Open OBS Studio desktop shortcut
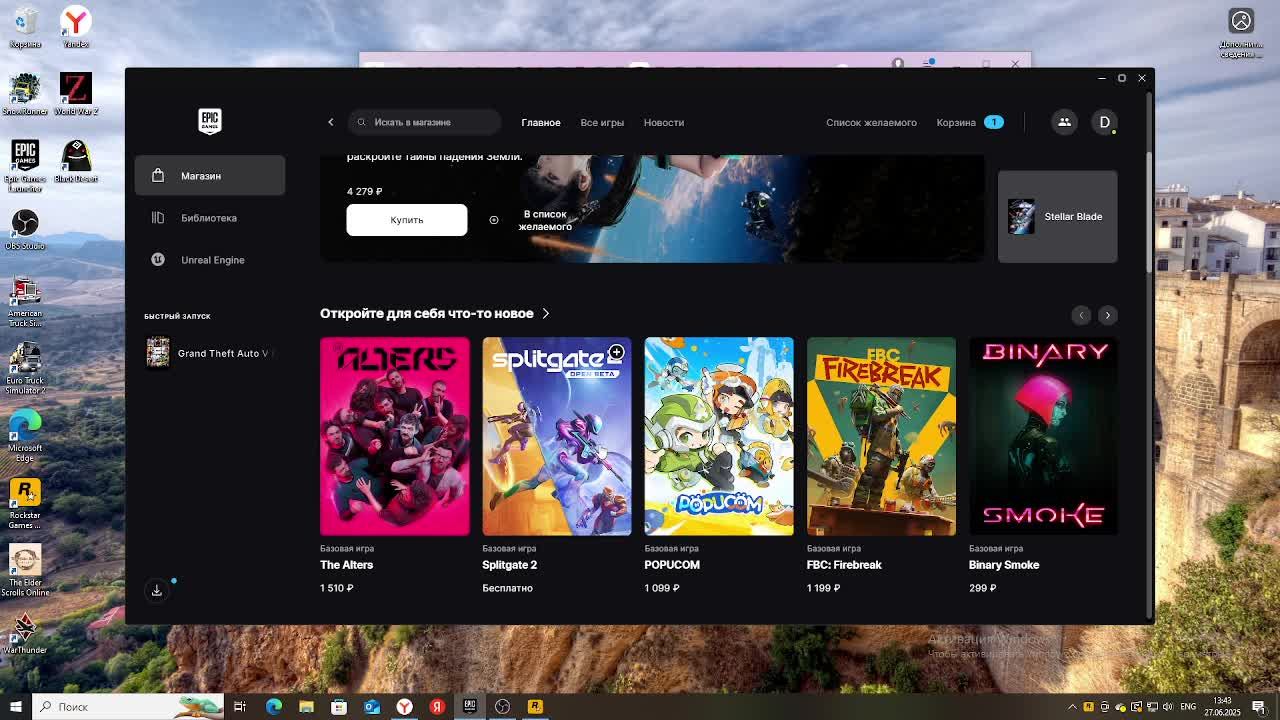This screenshot has height=720, width=1280. (25, 229)
